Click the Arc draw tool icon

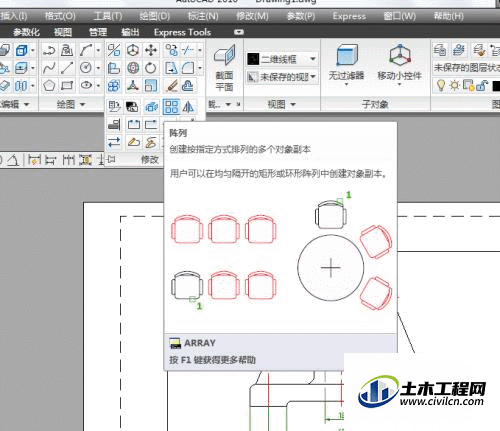tap(86, 51)
